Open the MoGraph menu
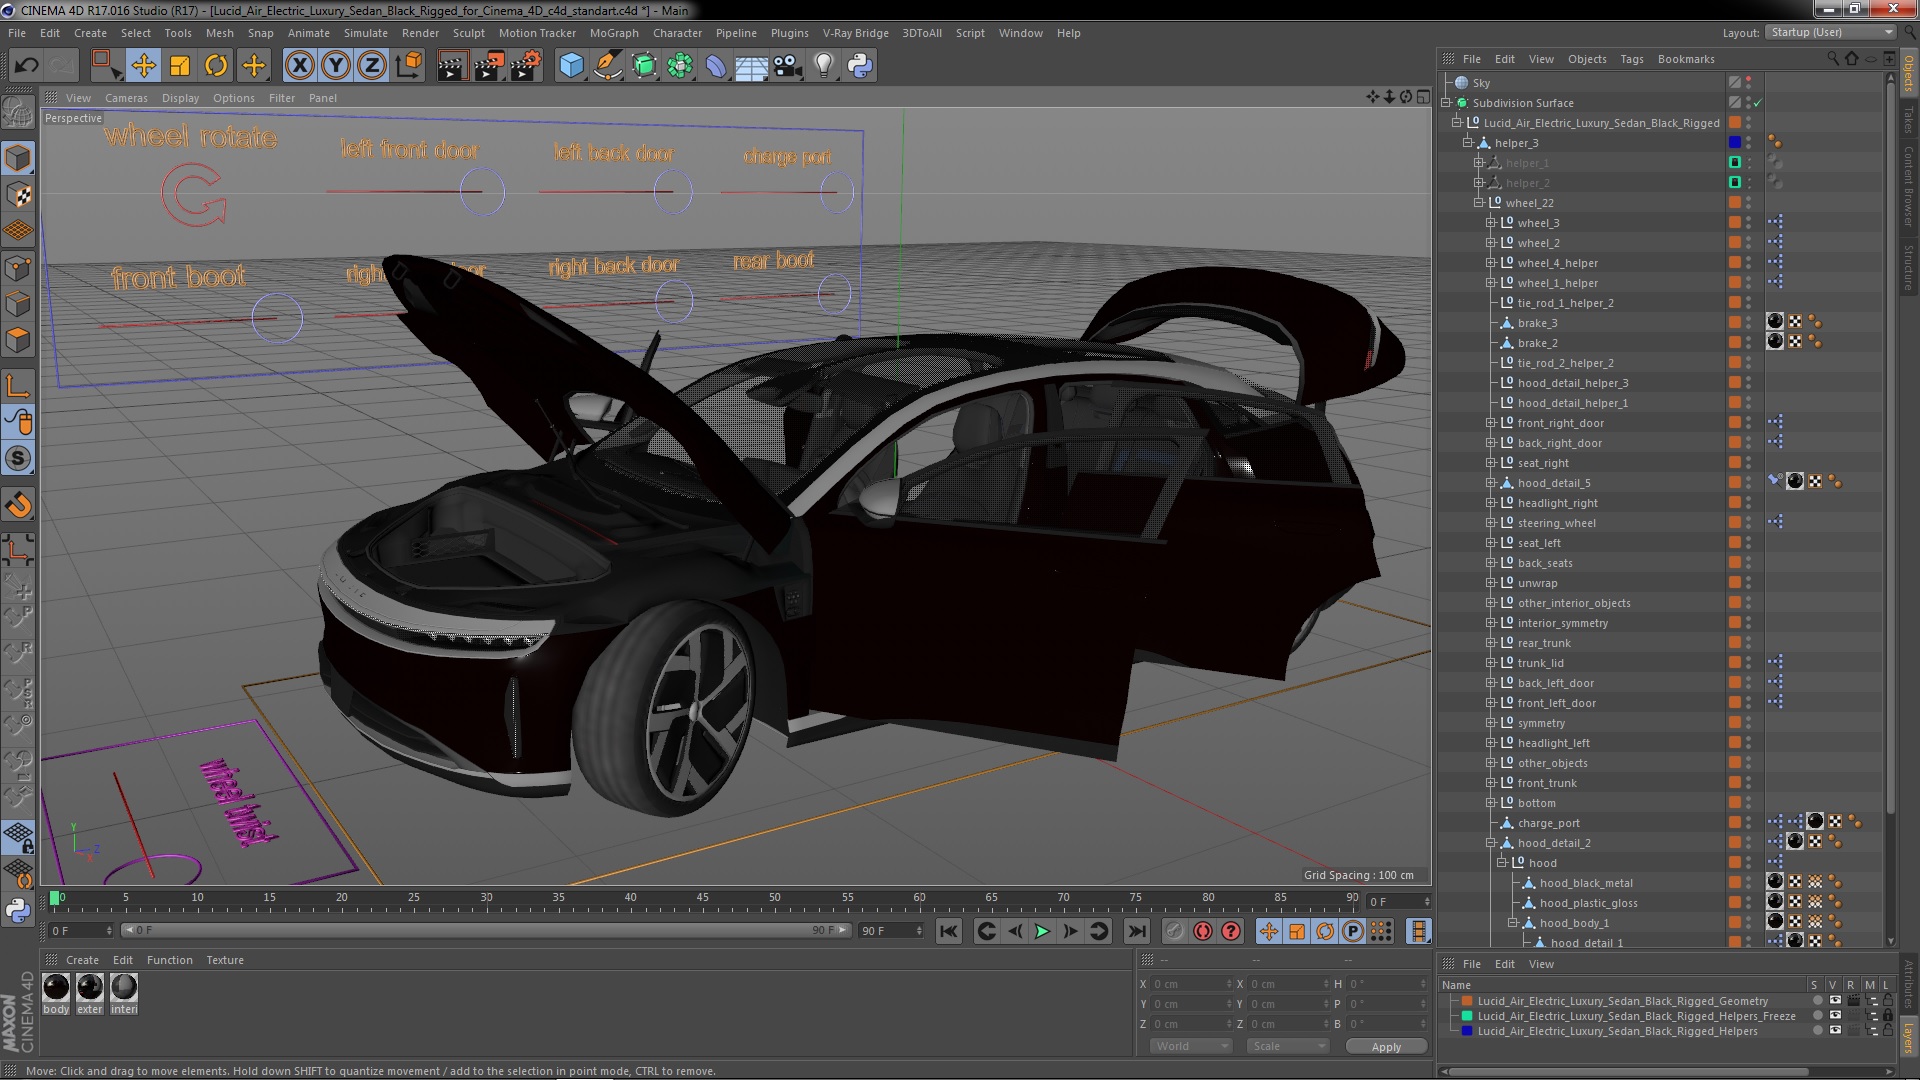Viewport: 1920px width, 1080px height. 613,33
